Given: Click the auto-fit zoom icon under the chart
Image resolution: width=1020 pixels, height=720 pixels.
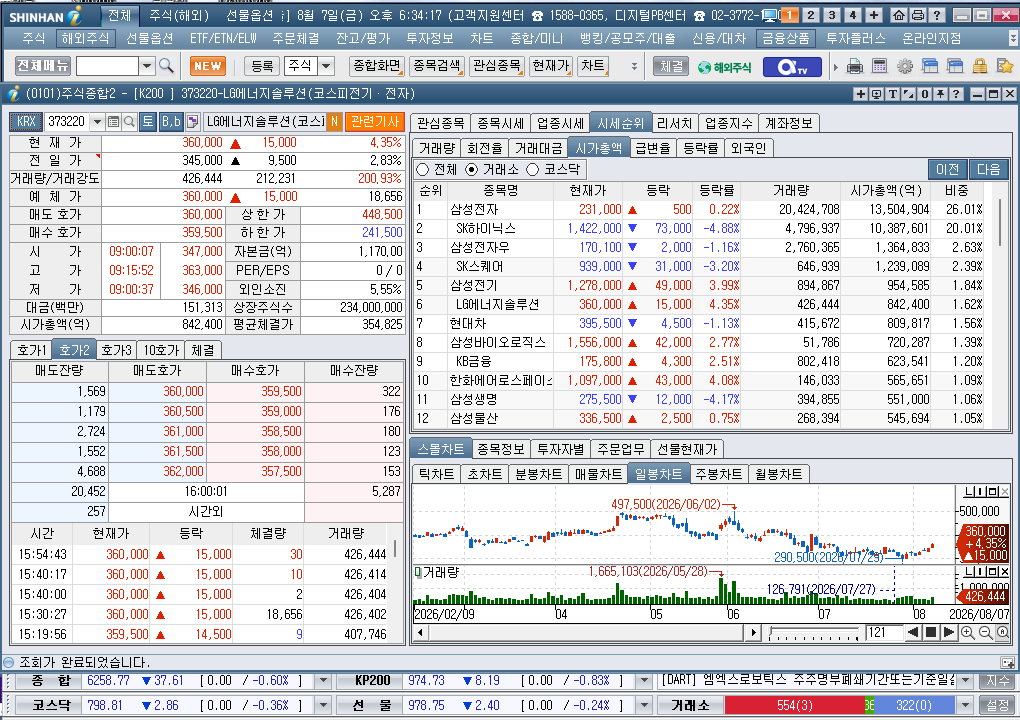Looking at the screenshot, I should [x=1003, y=632].
